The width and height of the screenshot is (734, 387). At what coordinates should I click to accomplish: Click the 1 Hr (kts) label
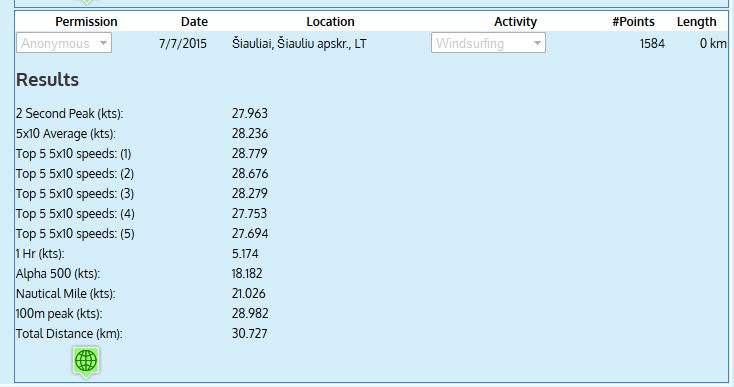[40, 254]
